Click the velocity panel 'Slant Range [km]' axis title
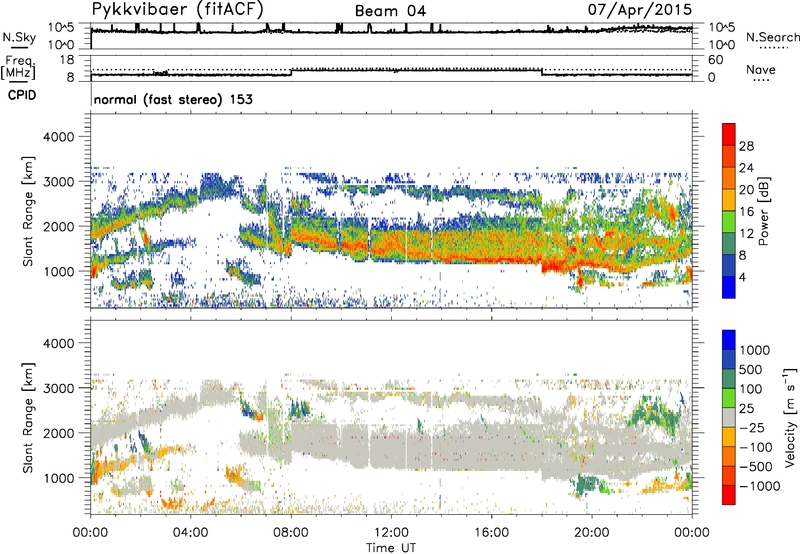Viewport: 800px width, 554px height. tap(28, 417)
